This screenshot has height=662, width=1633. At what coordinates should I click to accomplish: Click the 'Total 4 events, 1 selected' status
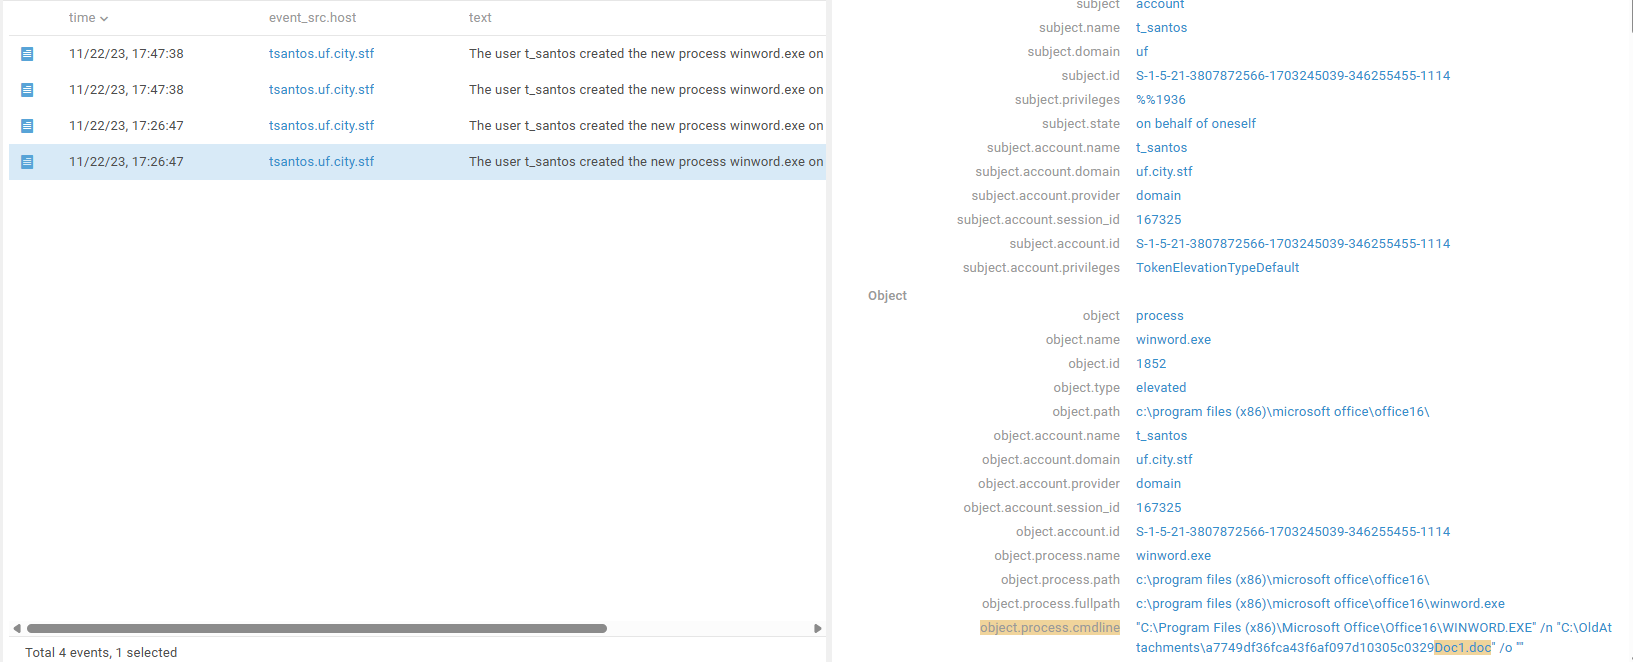[x=101, y=653]
